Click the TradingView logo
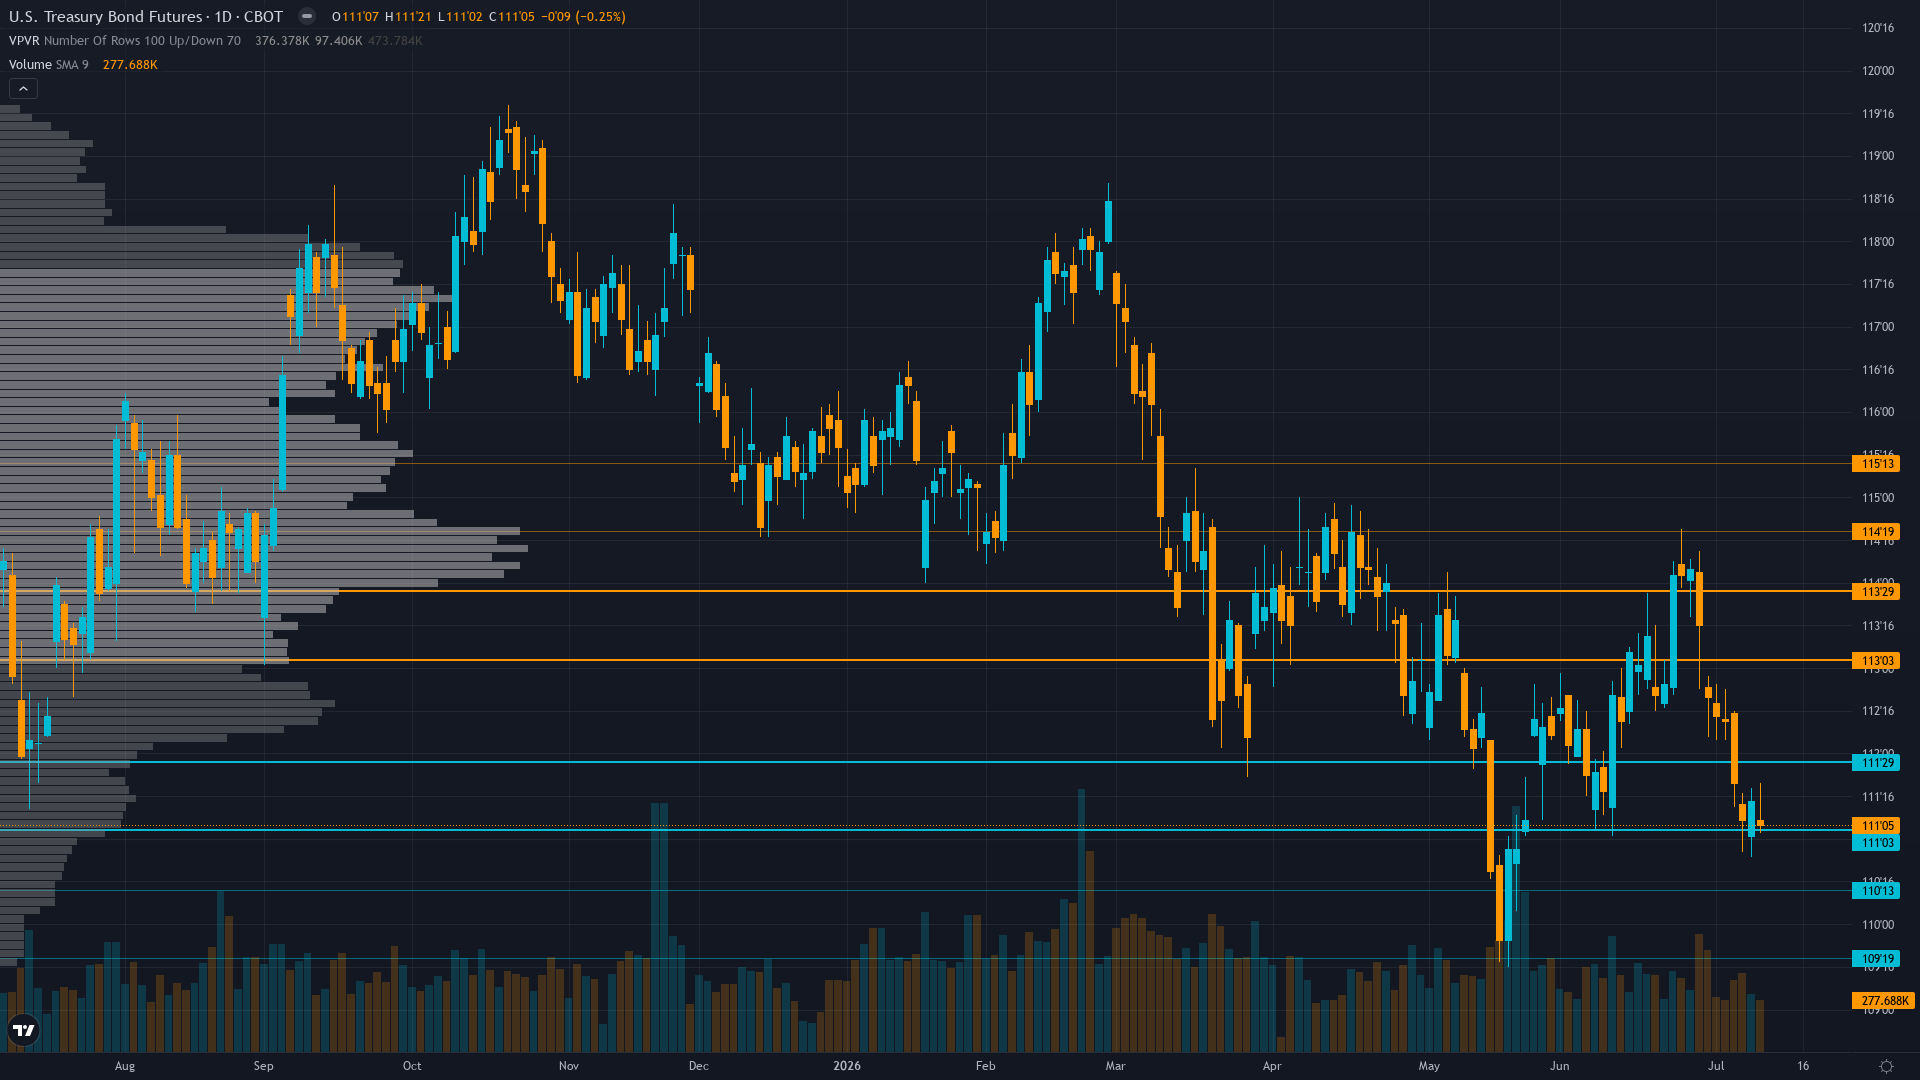 click(23, 1030)
